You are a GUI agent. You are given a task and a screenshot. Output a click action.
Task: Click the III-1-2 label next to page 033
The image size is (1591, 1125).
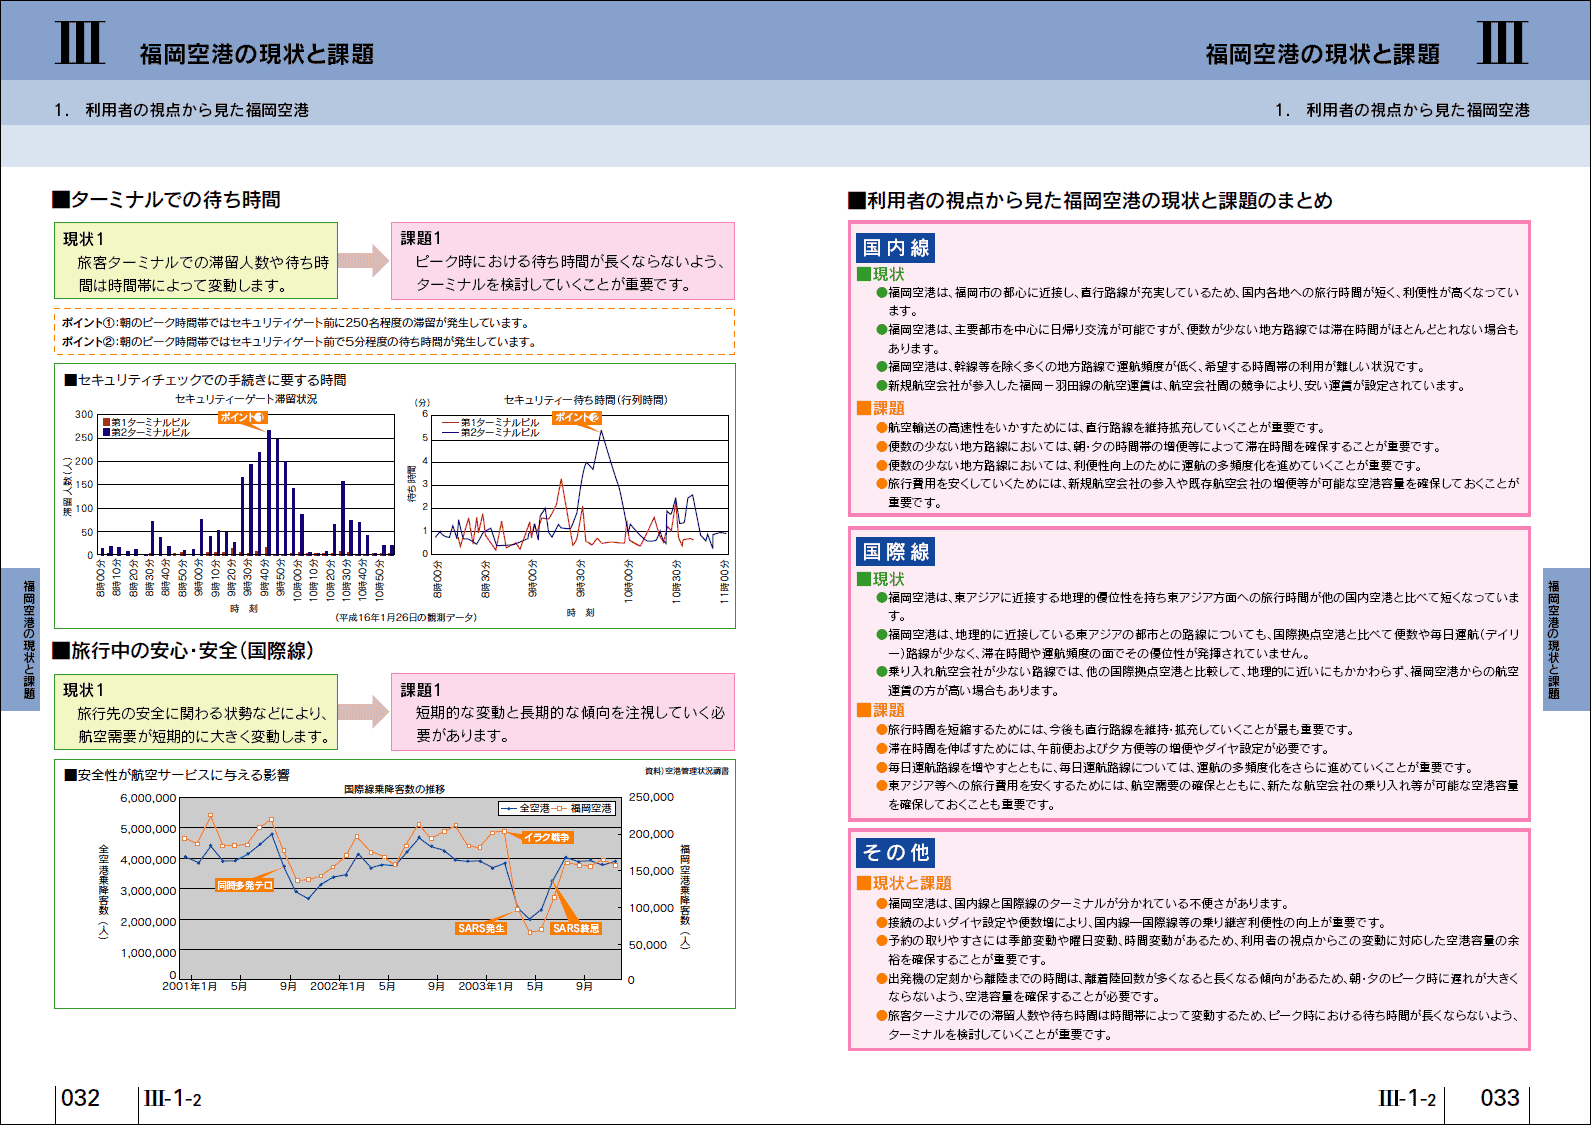1407,1099
